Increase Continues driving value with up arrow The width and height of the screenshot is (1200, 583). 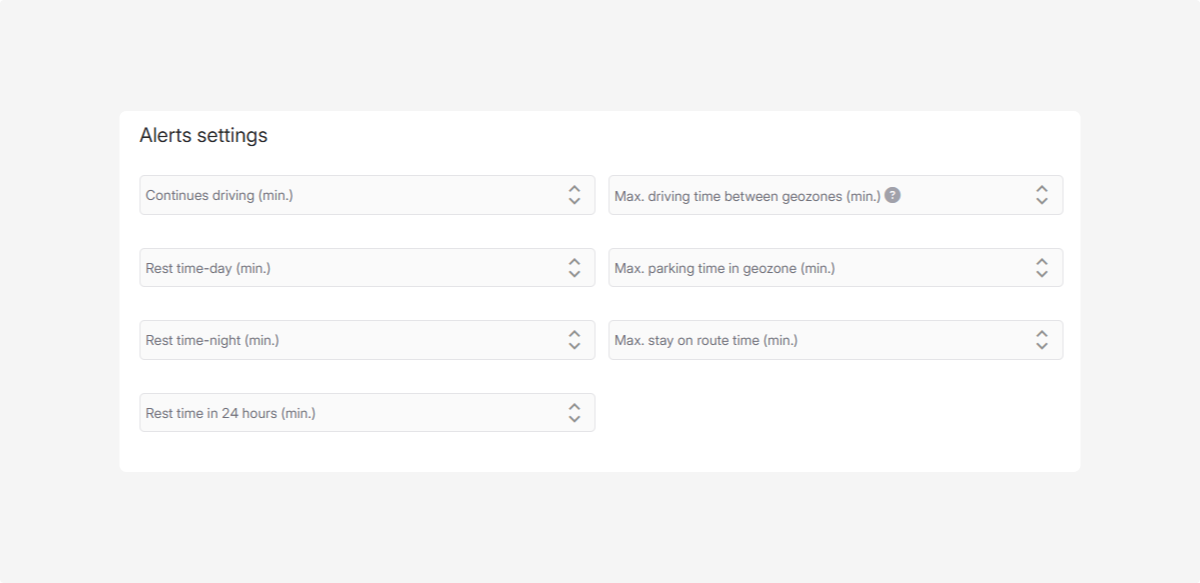[574, 188]
